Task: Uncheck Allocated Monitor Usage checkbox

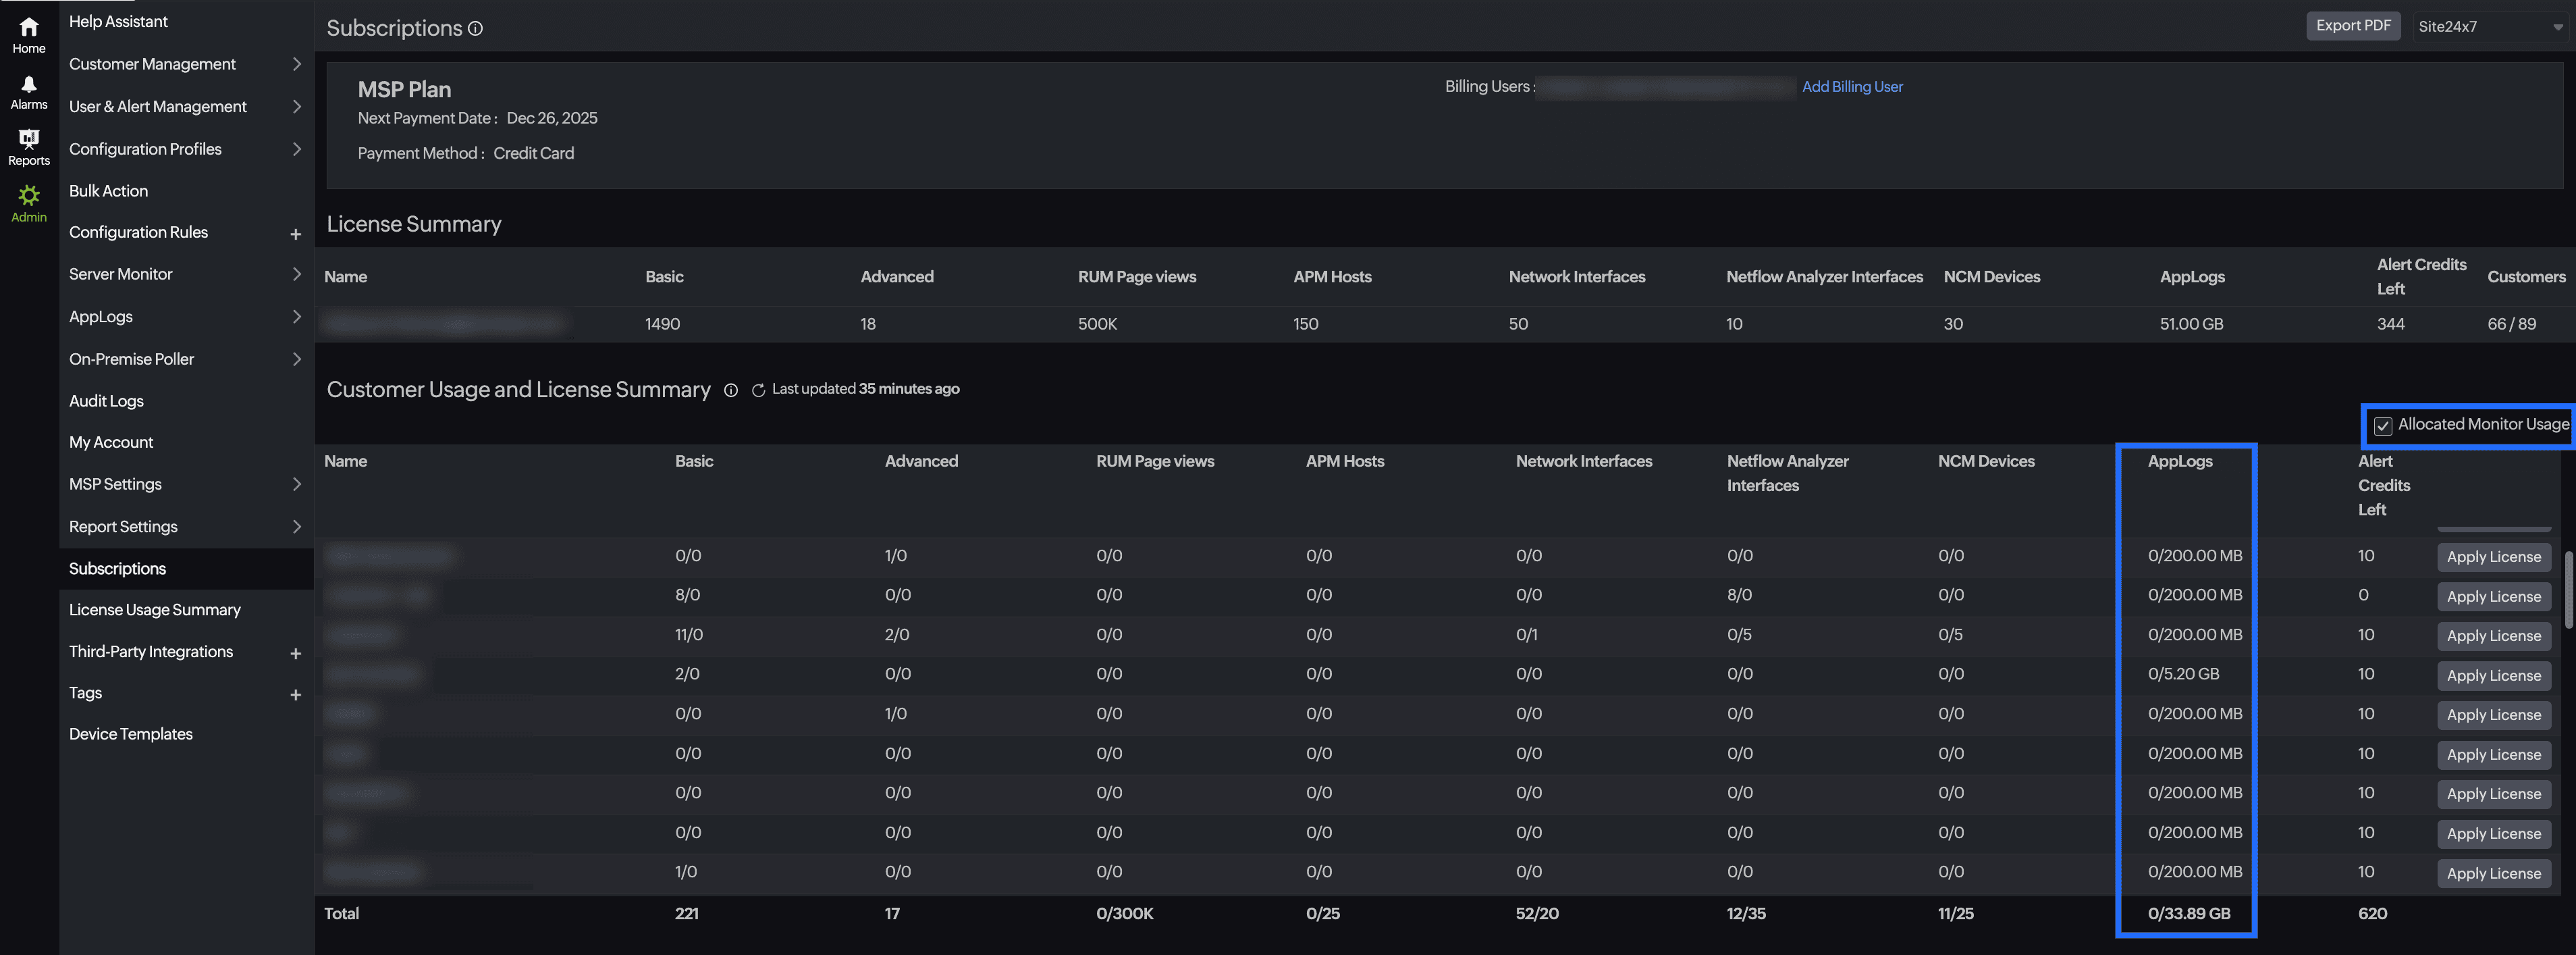Action: pos(2383,426)
